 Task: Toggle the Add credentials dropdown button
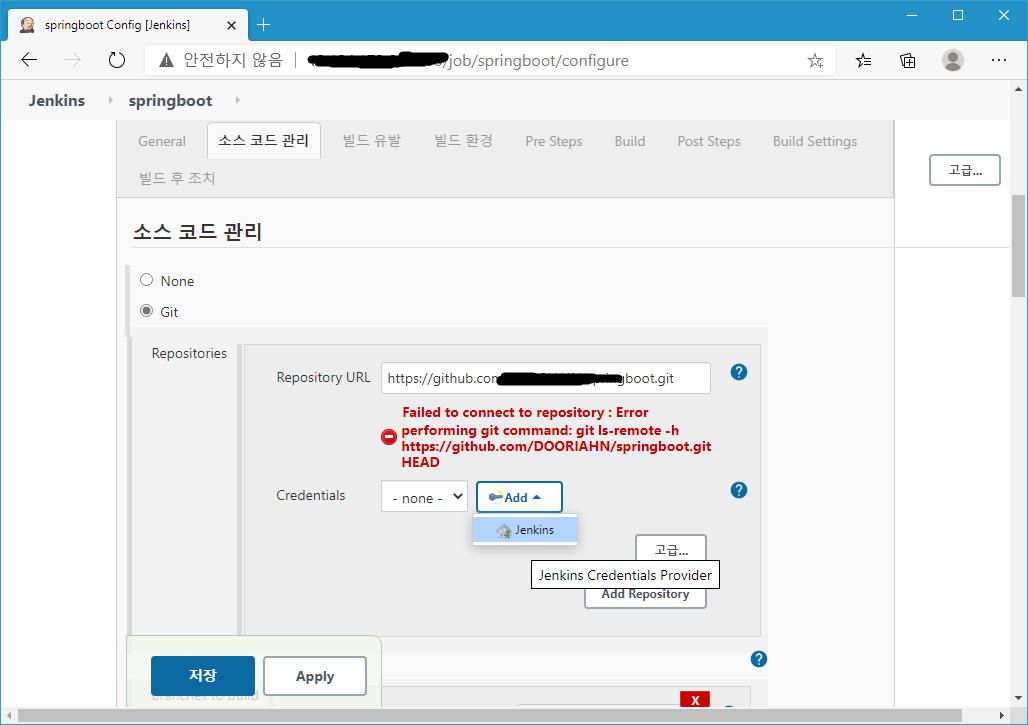pos(519,497)
